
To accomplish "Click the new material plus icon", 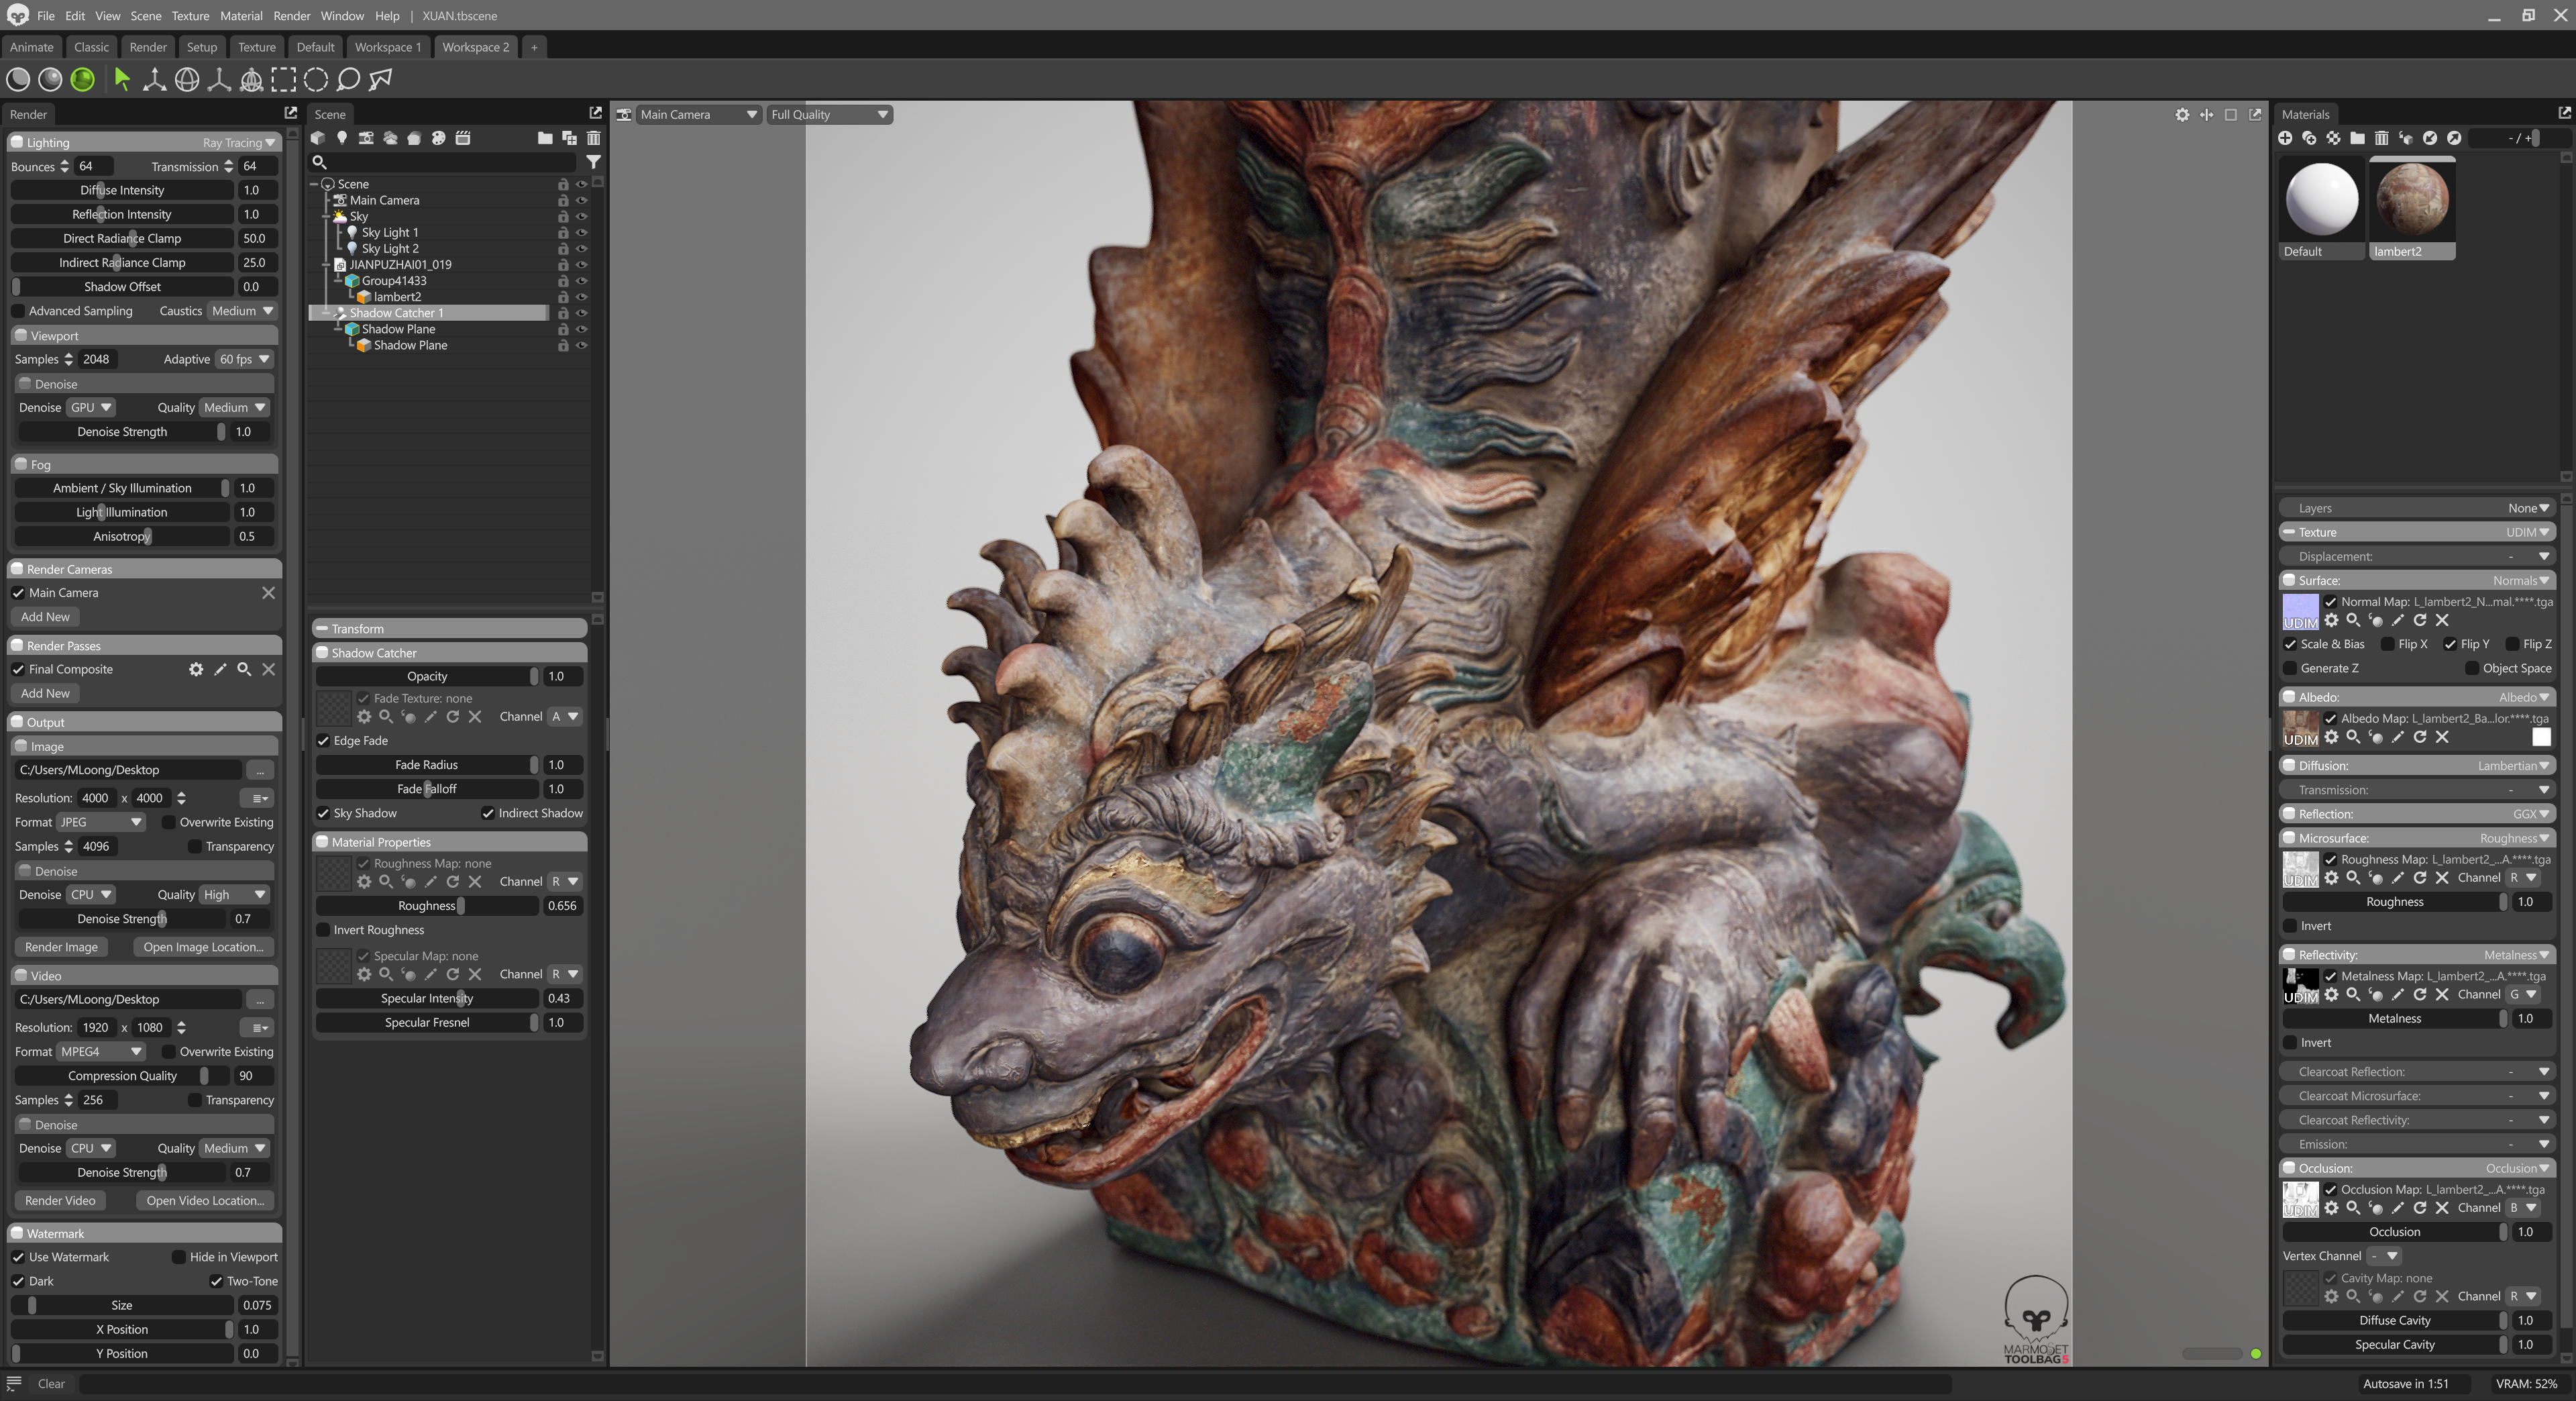I will point(2285,138).
